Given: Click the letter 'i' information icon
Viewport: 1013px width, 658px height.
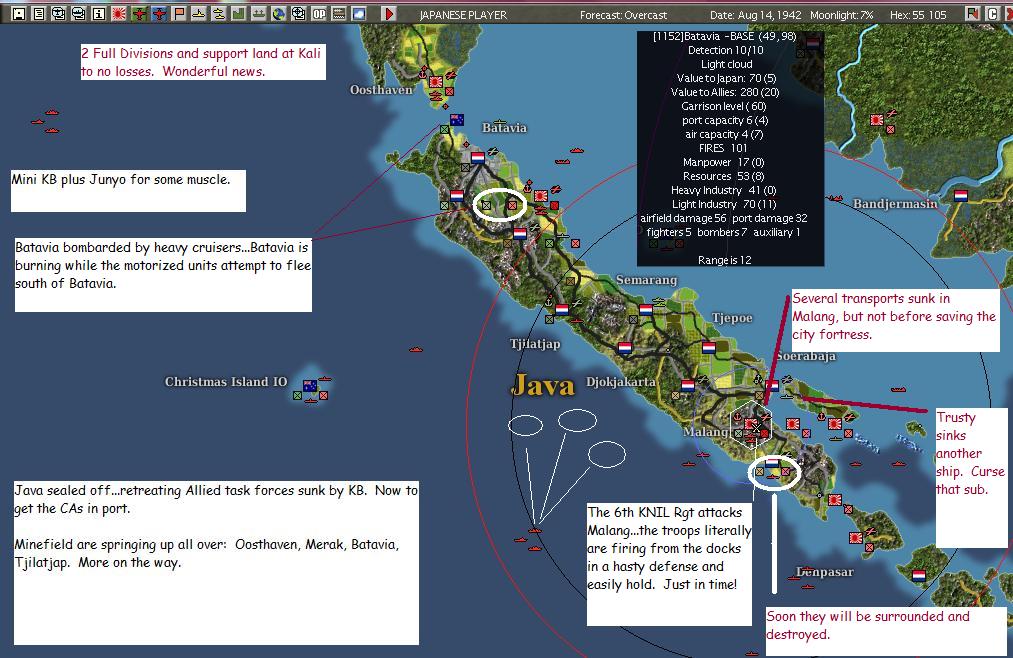Looking at the screenshot, I should click(x=99, y=14).
